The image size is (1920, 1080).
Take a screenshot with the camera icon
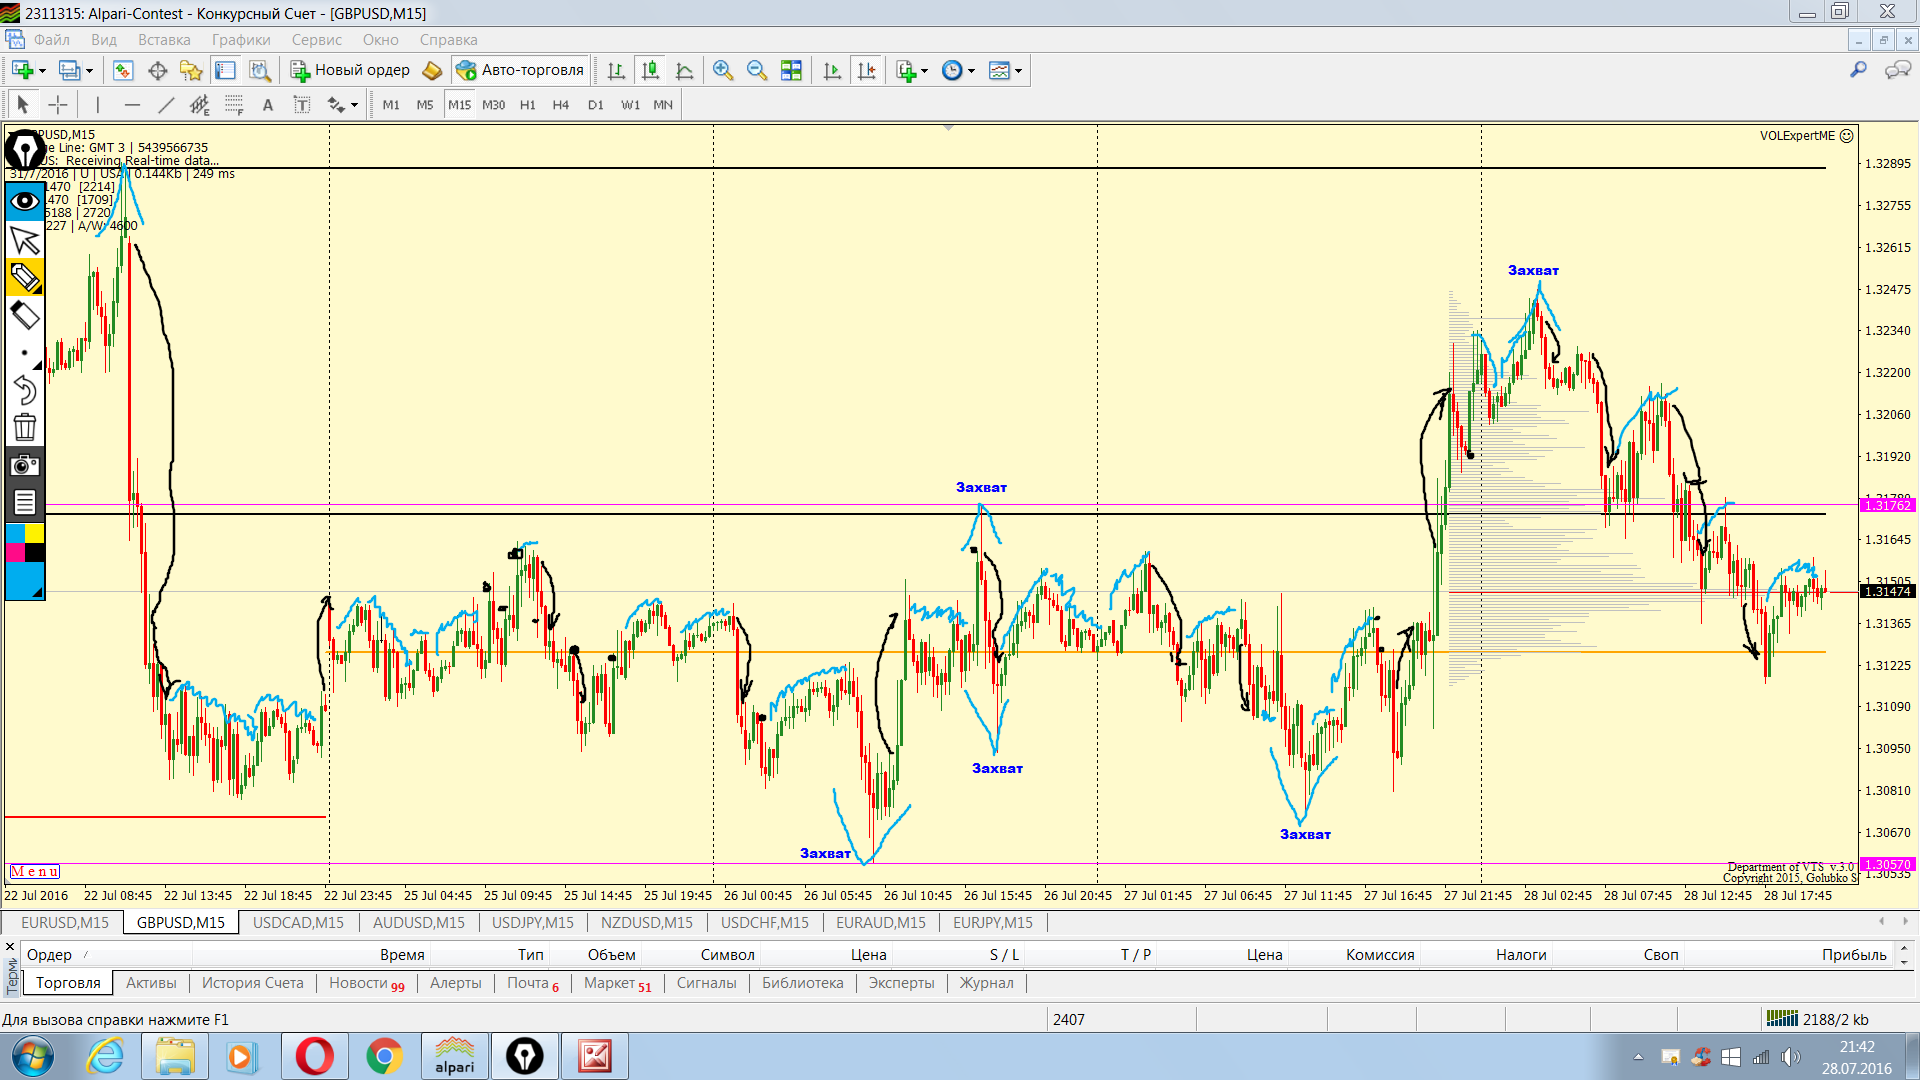pyautogui.click(x=24, y=465)
